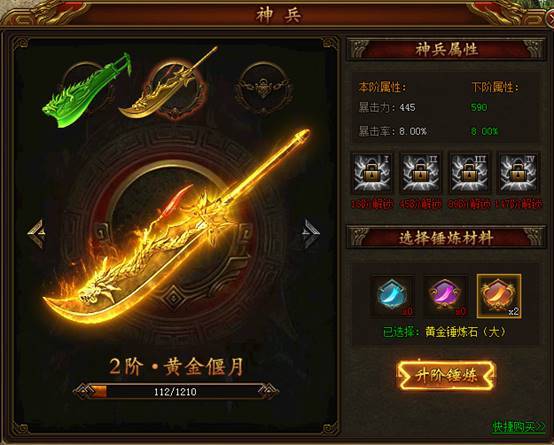Click the 112/1210 progress bar
Image resolution: width=554 pixels, height=445 pixels.
tap(176, 392)
